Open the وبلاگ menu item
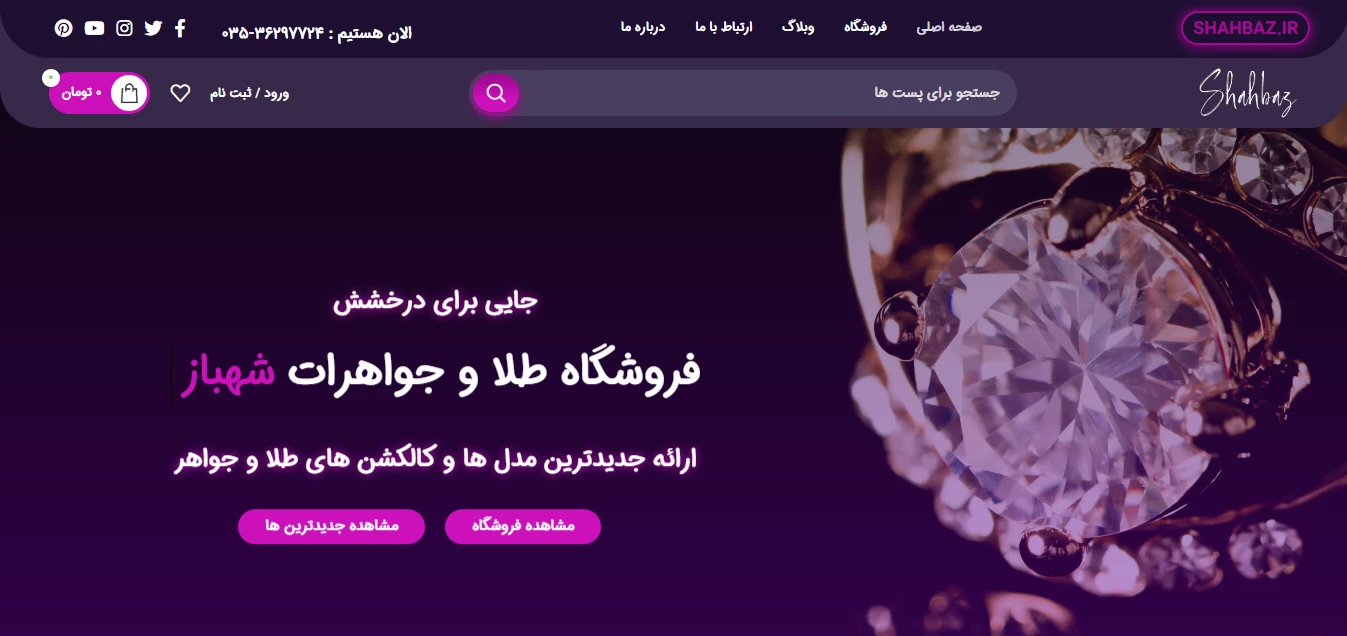The width and height of the screenshot is (1347, 636). pos(798,27)
